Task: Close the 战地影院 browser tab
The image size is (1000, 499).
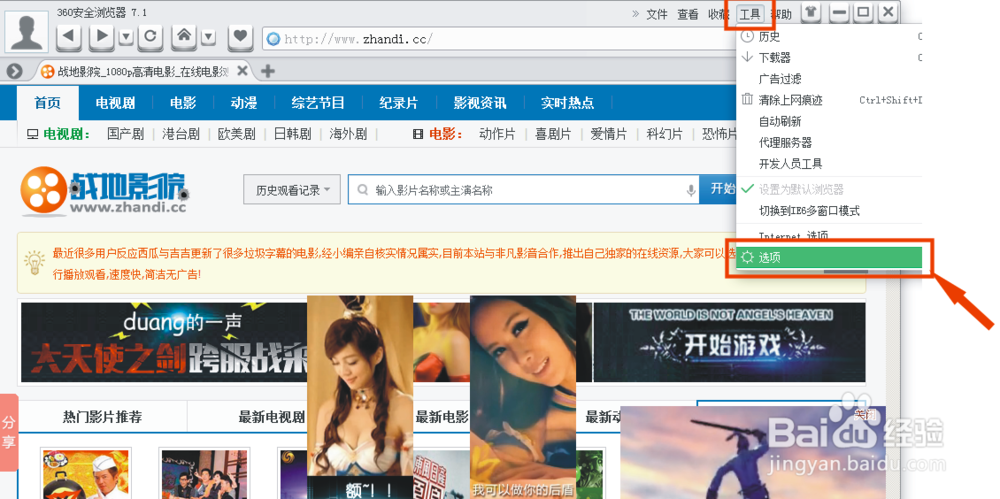Action: pyautogui.click(x=242, y=70)
